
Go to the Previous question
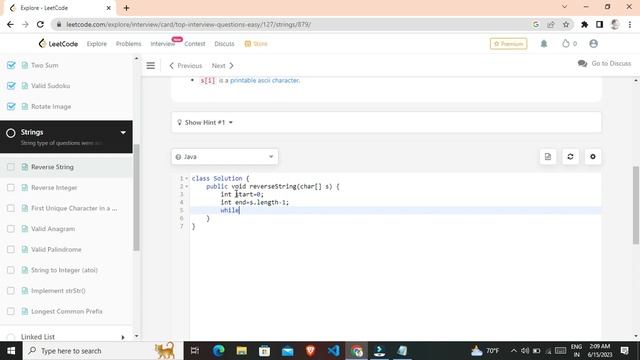[x=185, y=66]
